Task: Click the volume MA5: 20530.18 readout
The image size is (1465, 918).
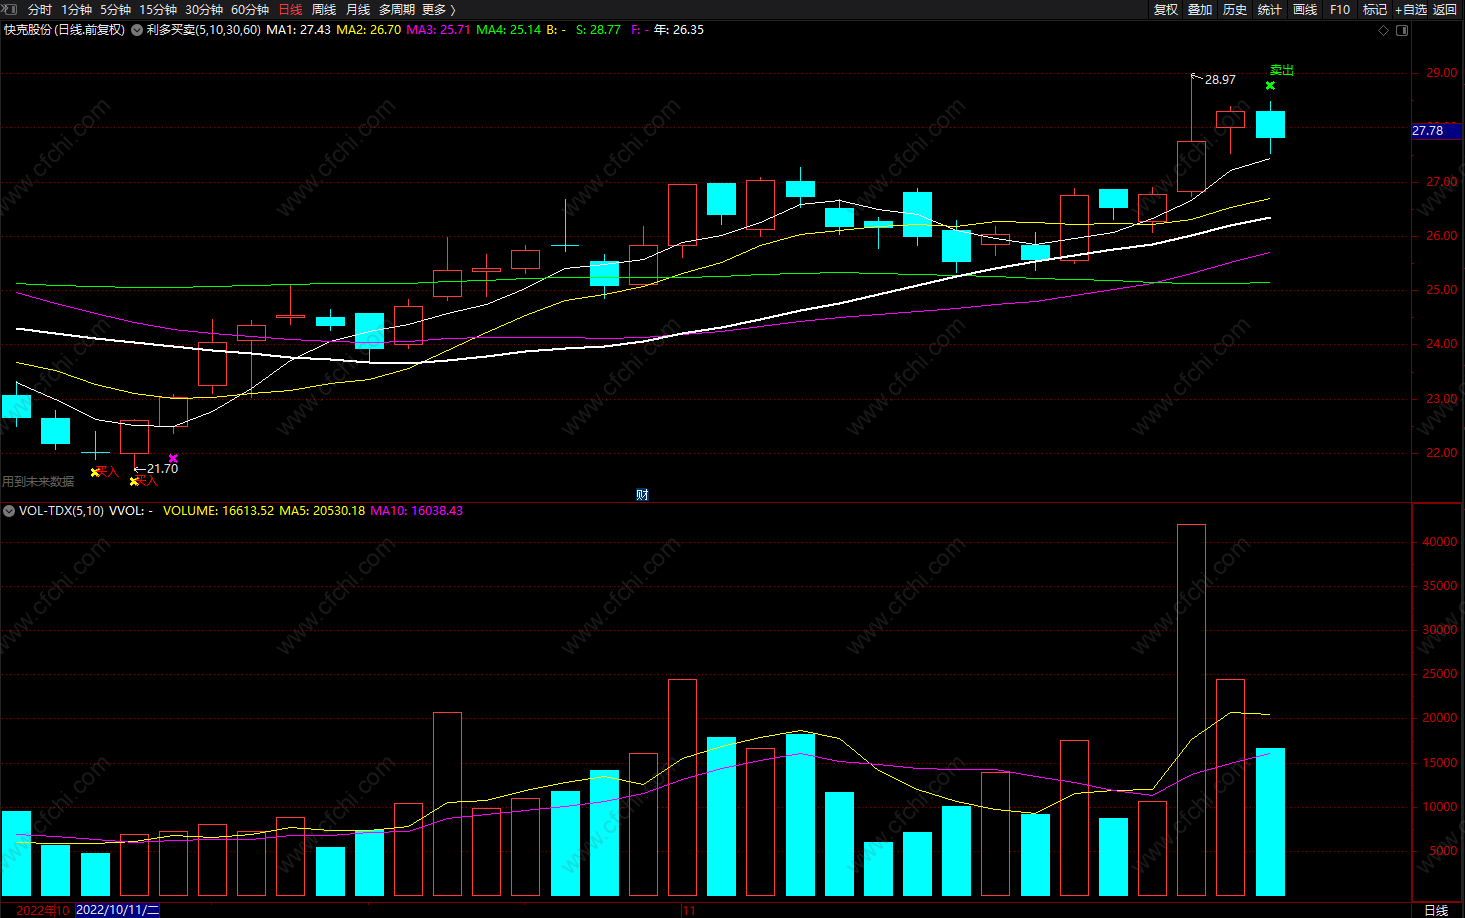Action: (x=322, y=511)
